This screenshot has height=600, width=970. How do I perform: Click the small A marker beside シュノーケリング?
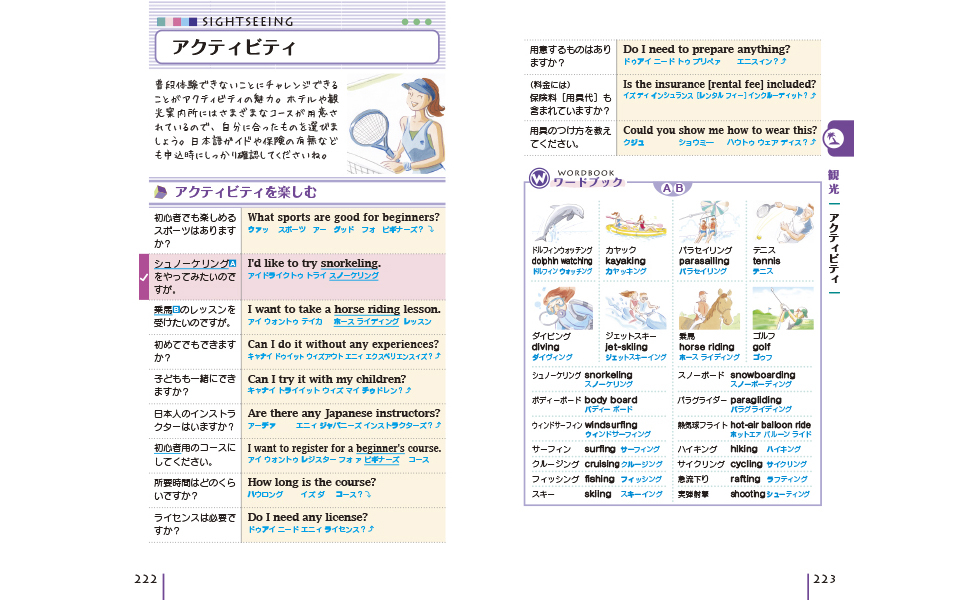tap(233, 264)
